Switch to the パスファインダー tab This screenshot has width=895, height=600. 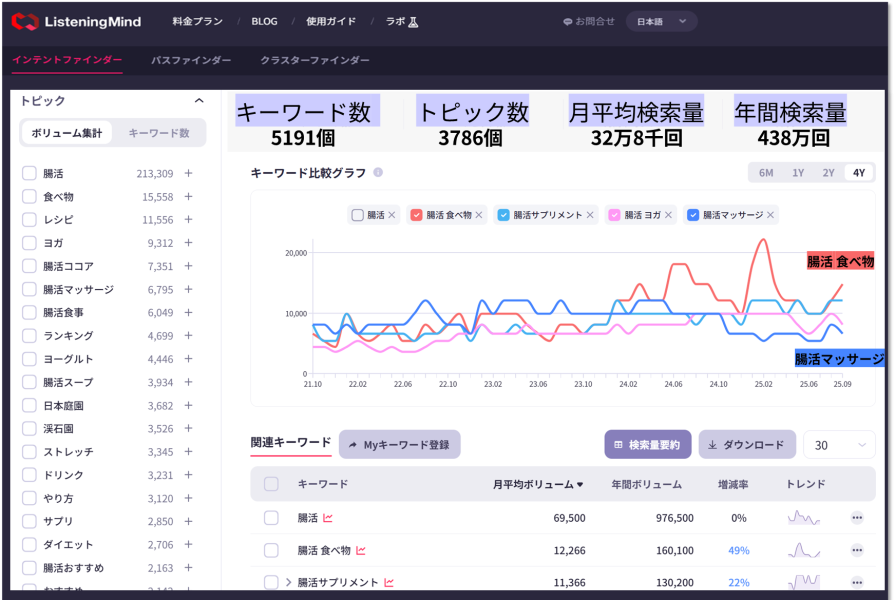click(192, 60)
